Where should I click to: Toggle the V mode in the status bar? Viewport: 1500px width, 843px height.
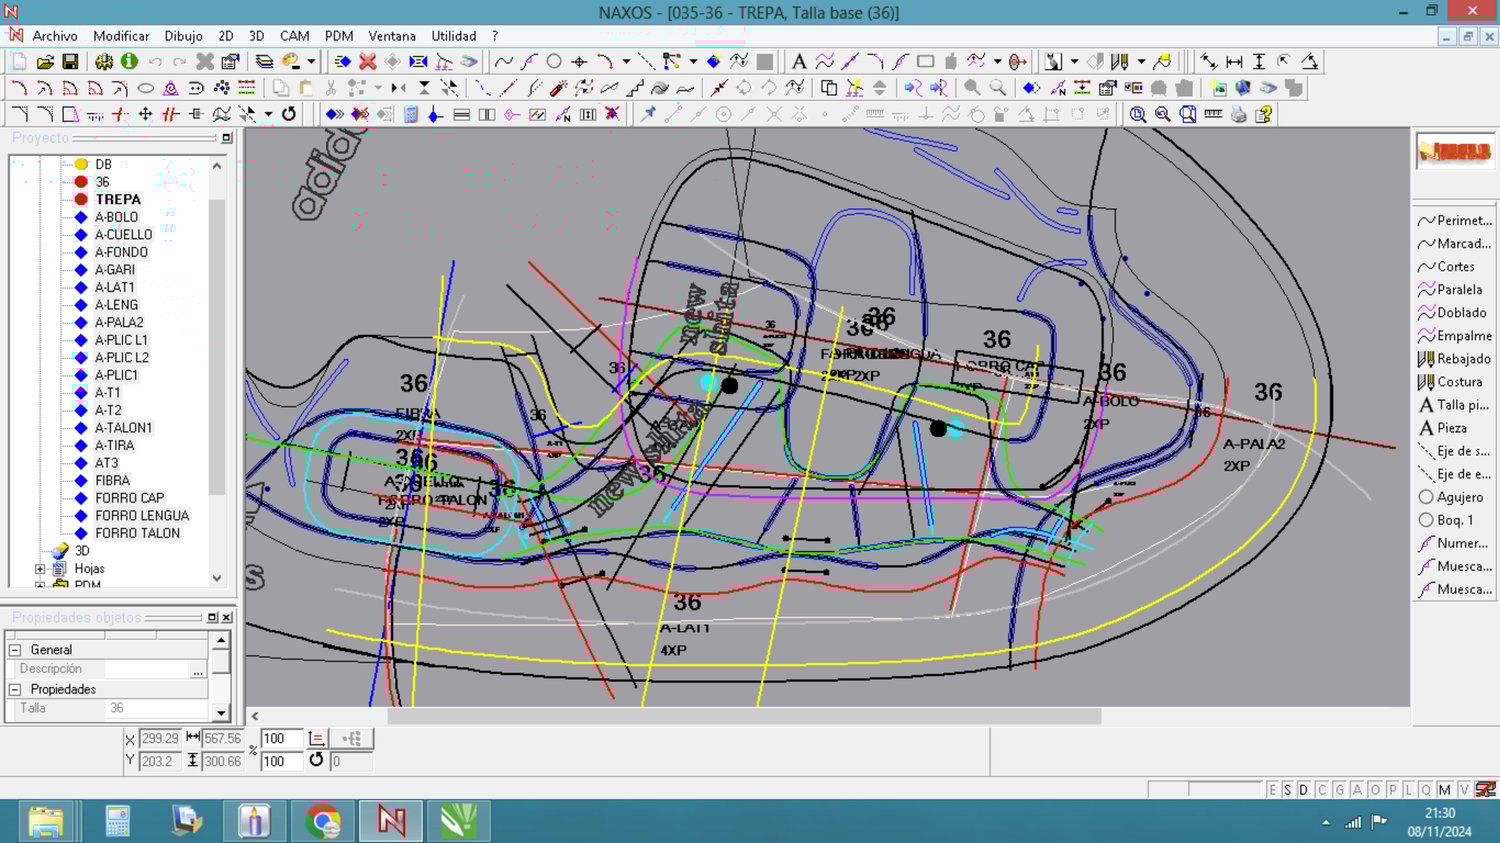click(1464, 790)
